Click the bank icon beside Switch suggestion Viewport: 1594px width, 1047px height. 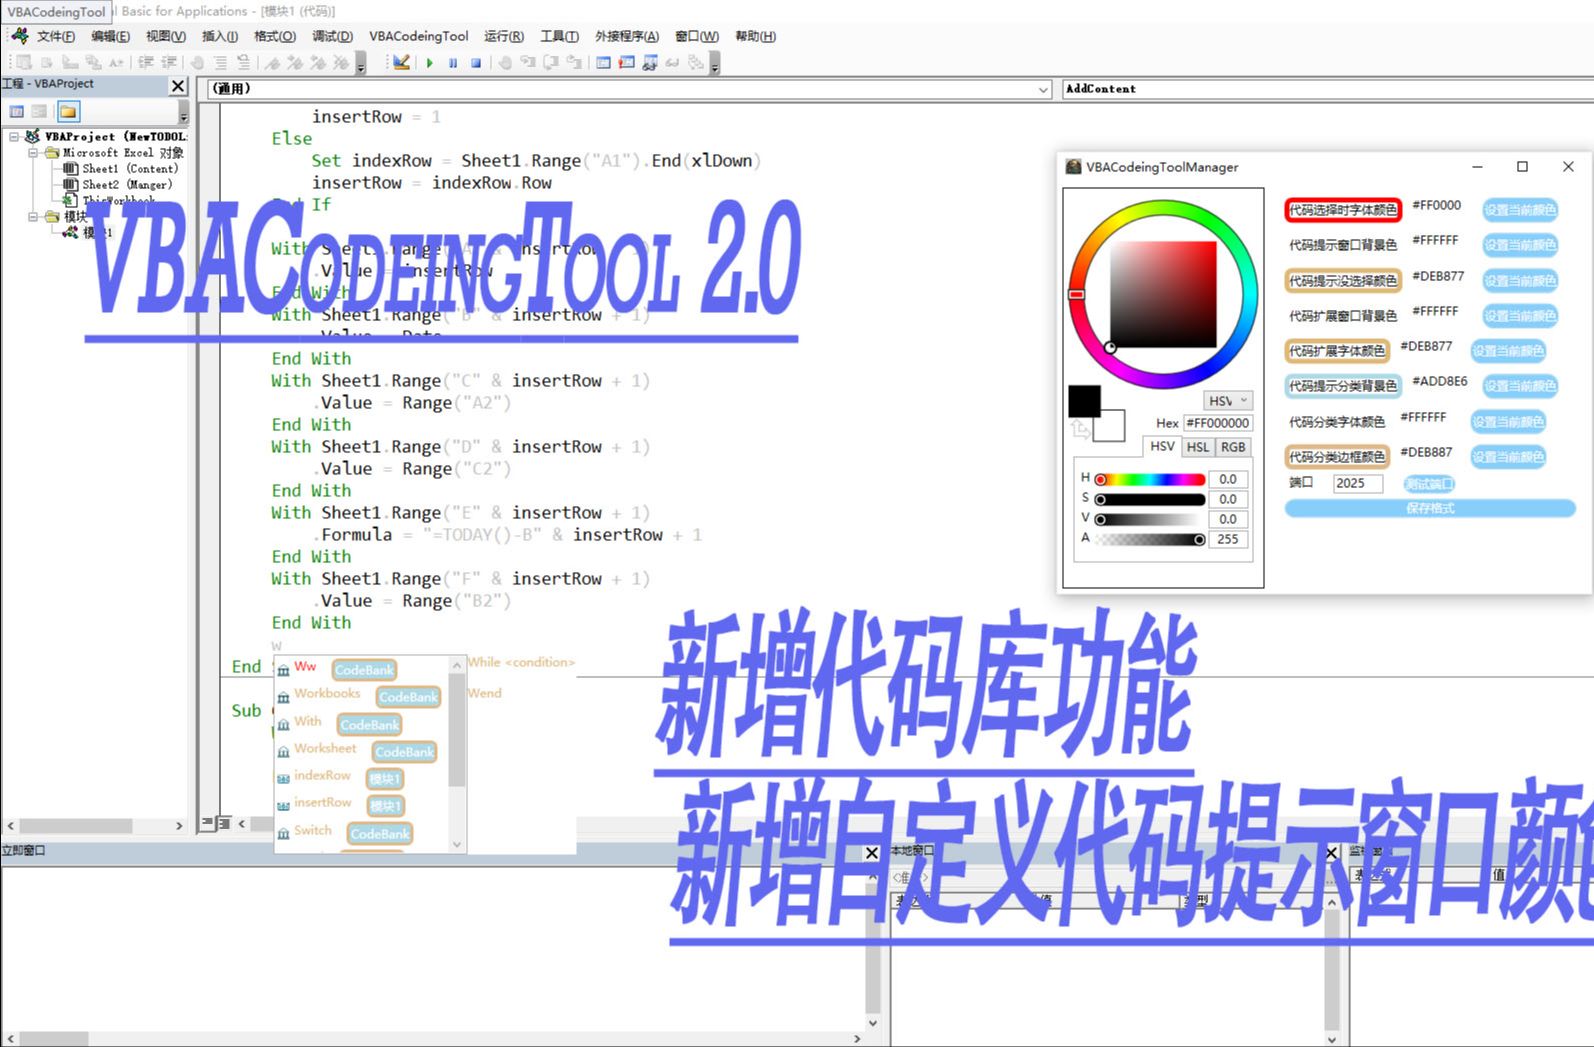click(284, 834)
